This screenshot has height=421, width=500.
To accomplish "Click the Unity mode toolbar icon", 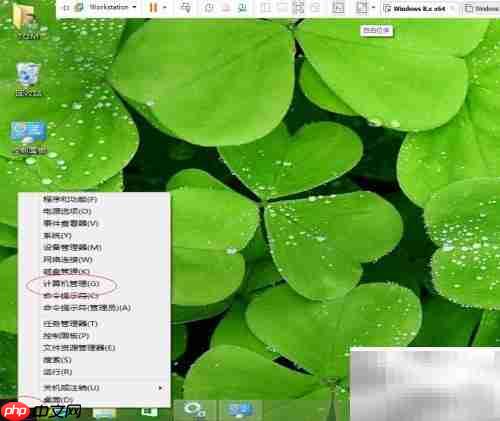I will pyautogui.click(x=316, y=7).
